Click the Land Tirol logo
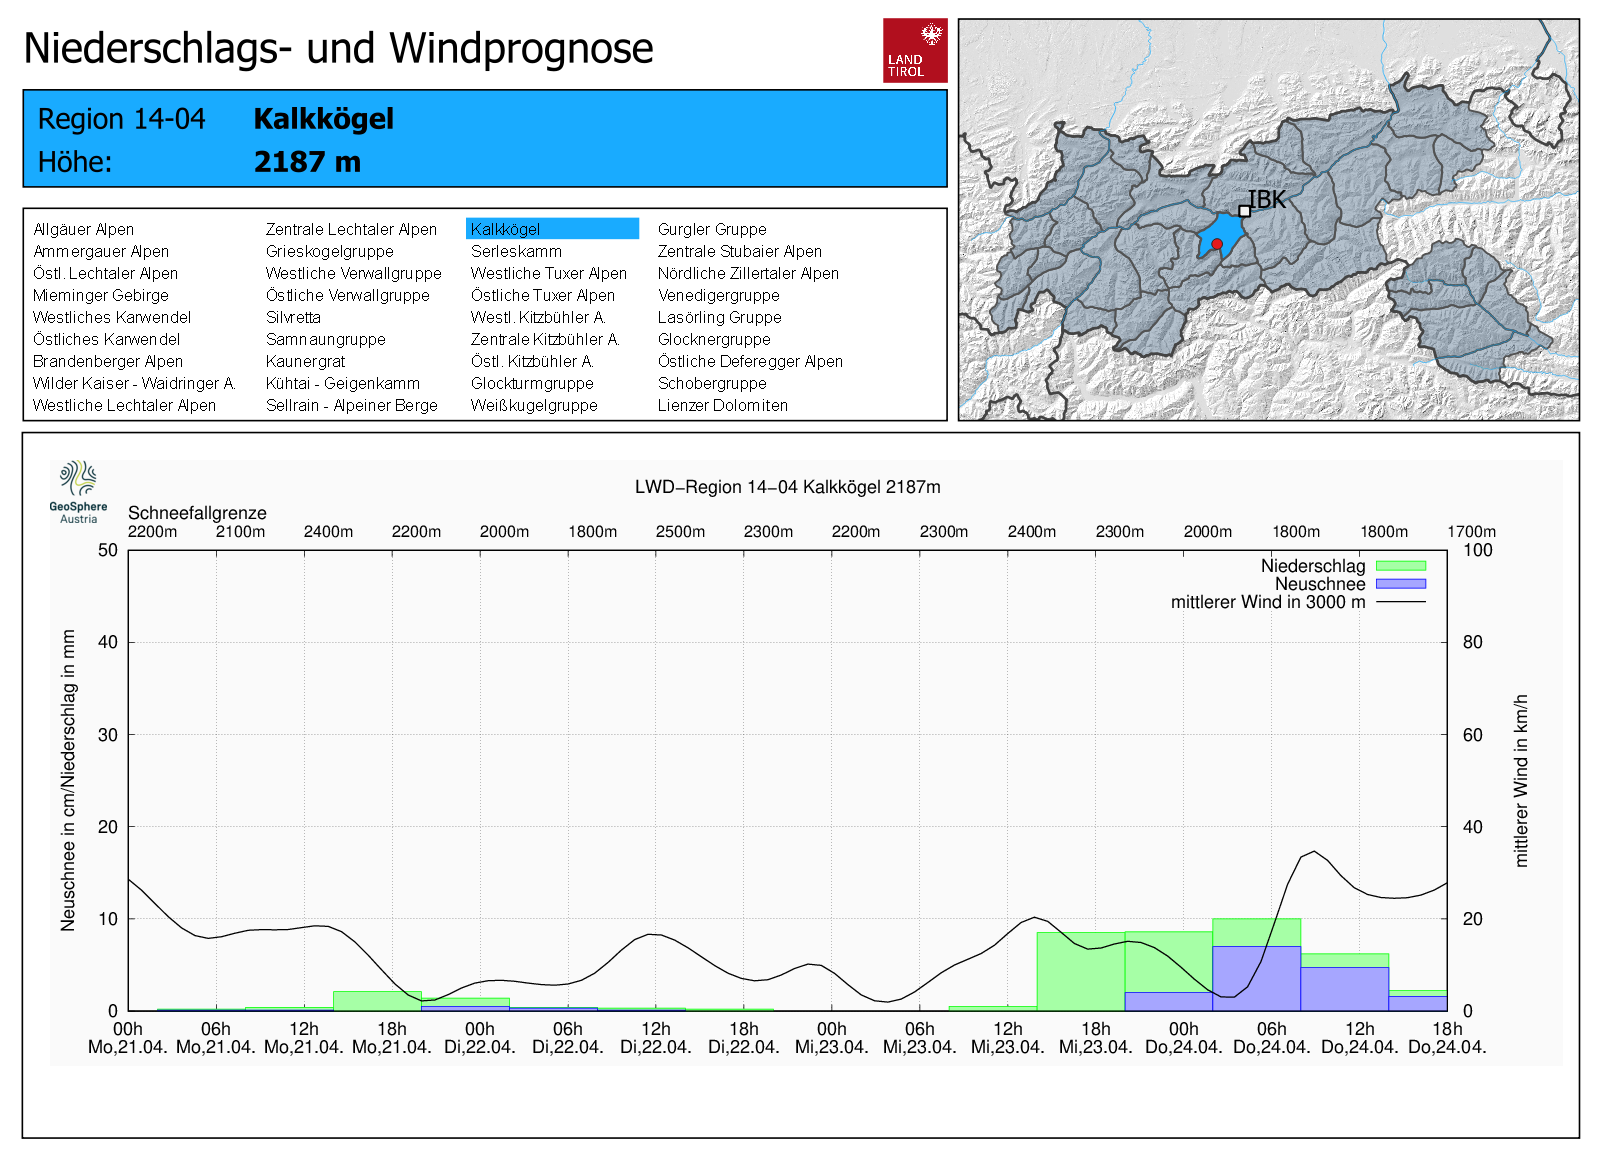The image size is (1600, 1153). click(x=914, y=50)
